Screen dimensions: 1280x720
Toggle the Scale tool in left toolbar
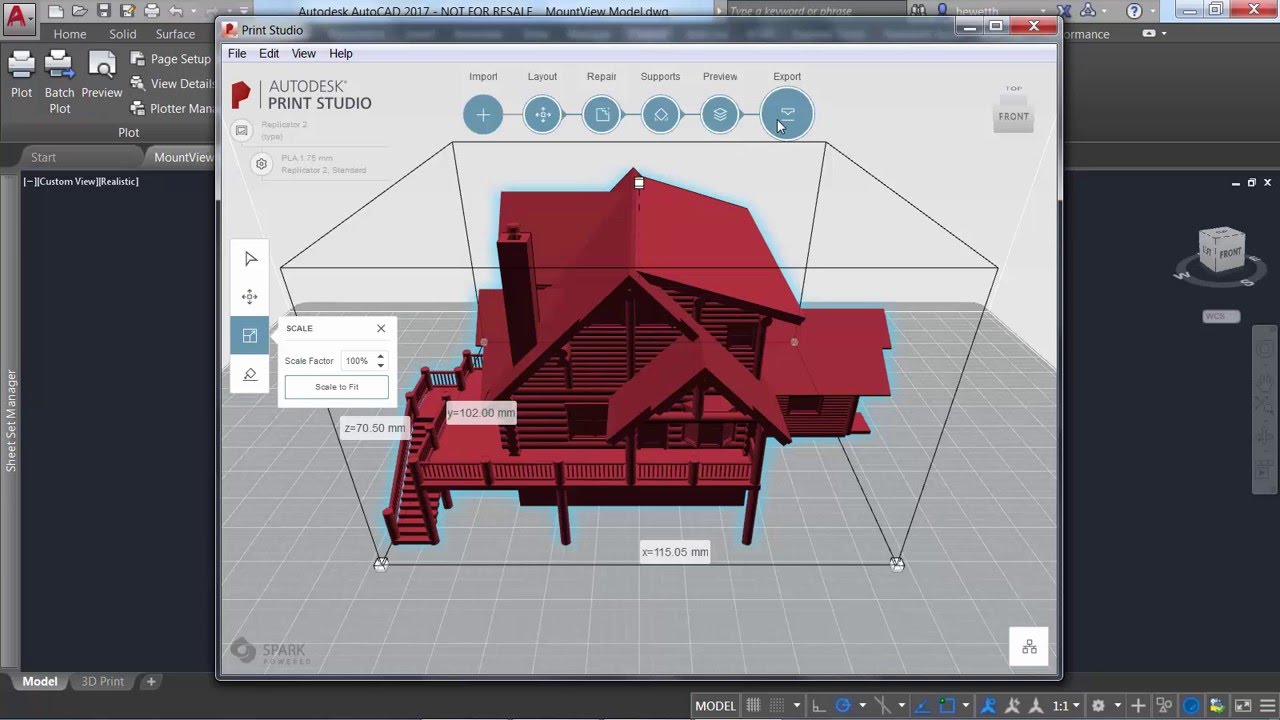[x=250, y=336]
